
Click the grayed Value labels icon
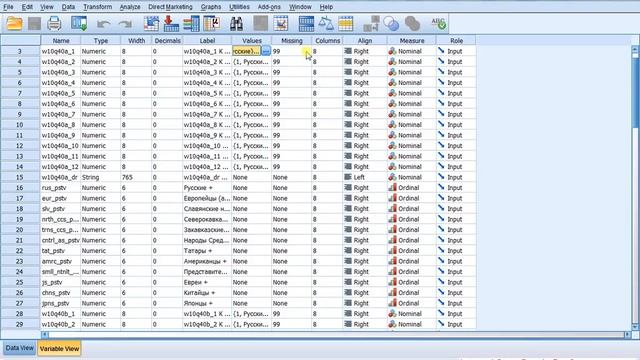click(371, 24)
